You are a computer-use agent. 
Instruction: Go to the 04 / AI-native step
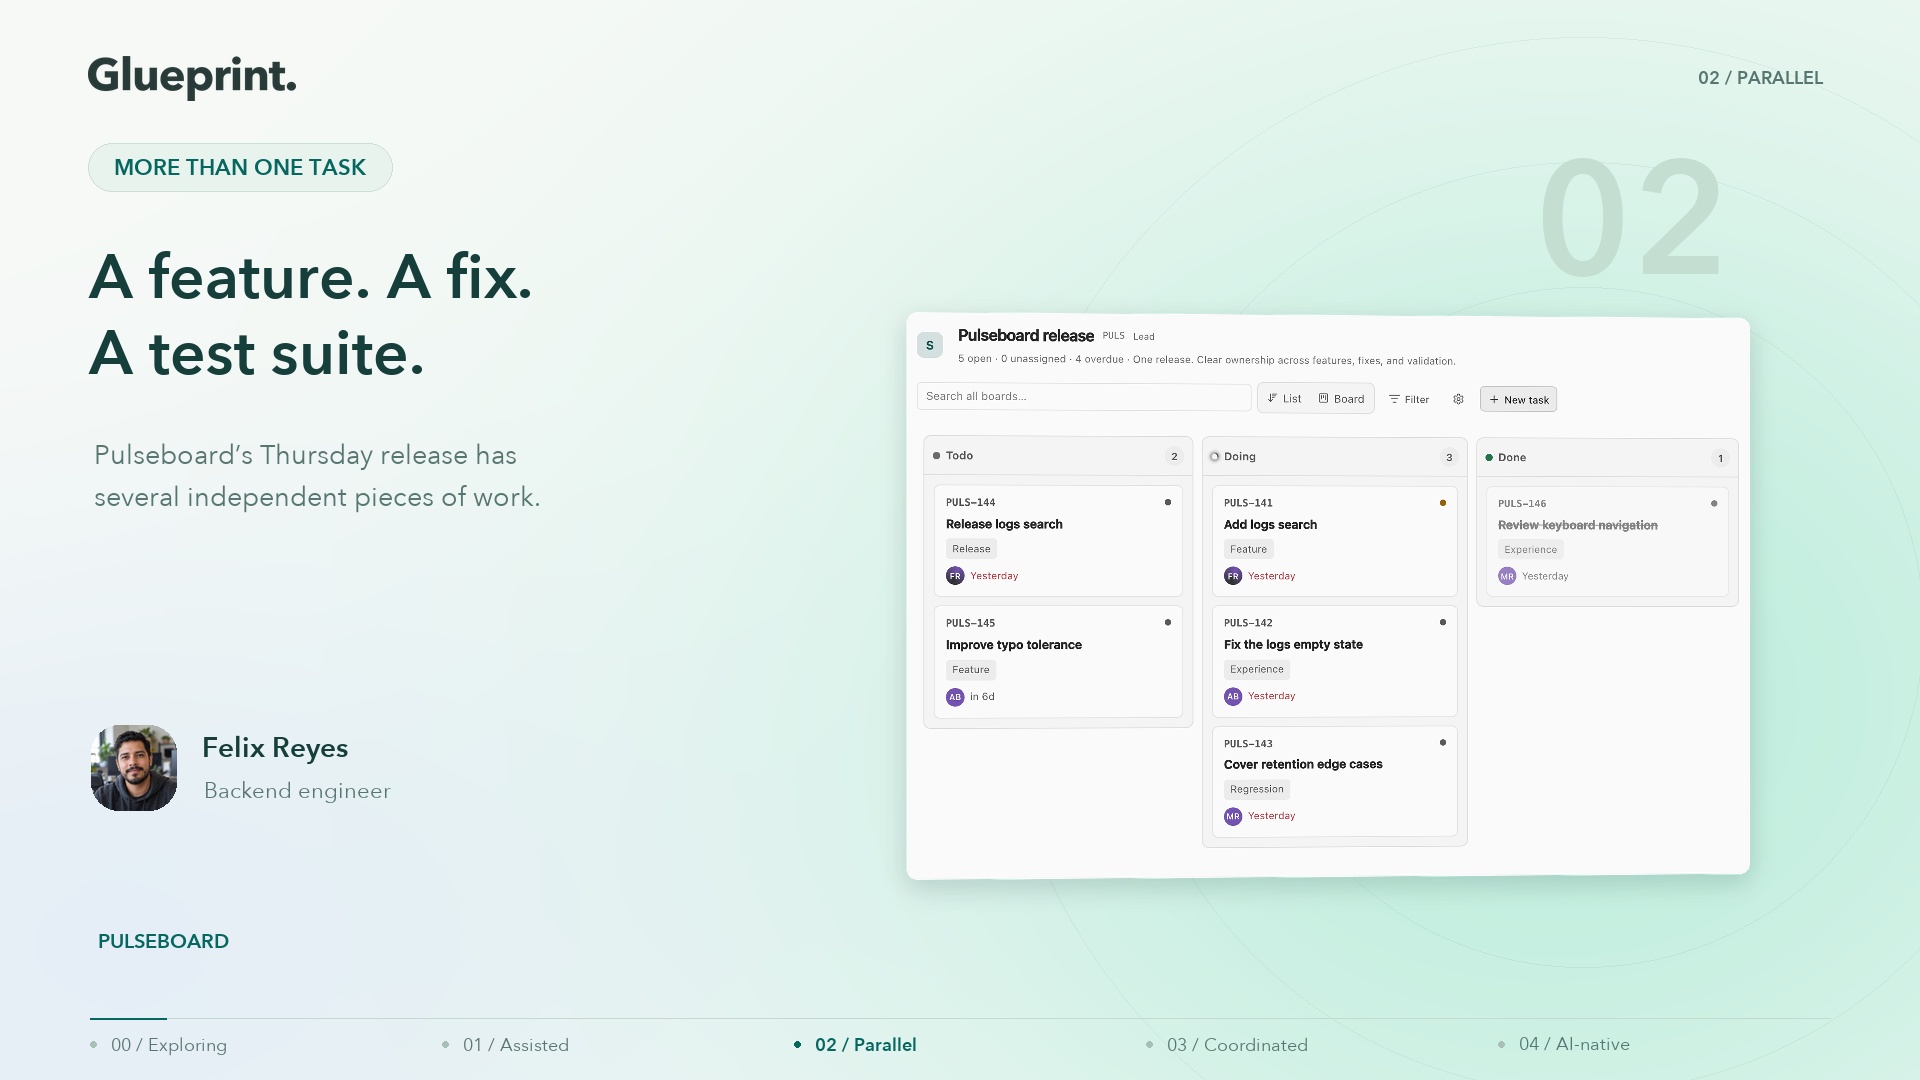click(x=1564, y=1044)
